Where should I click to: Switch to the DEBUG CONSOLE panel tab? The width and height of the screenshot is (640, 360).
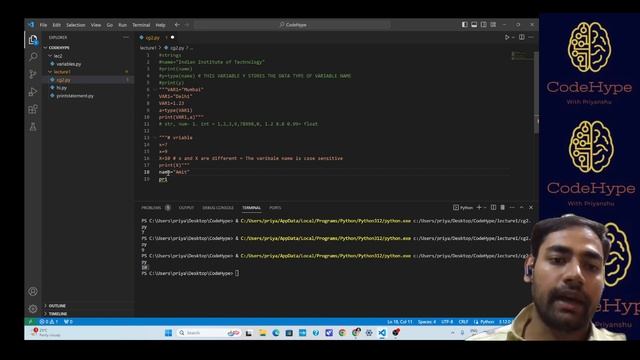coord(218,208)
